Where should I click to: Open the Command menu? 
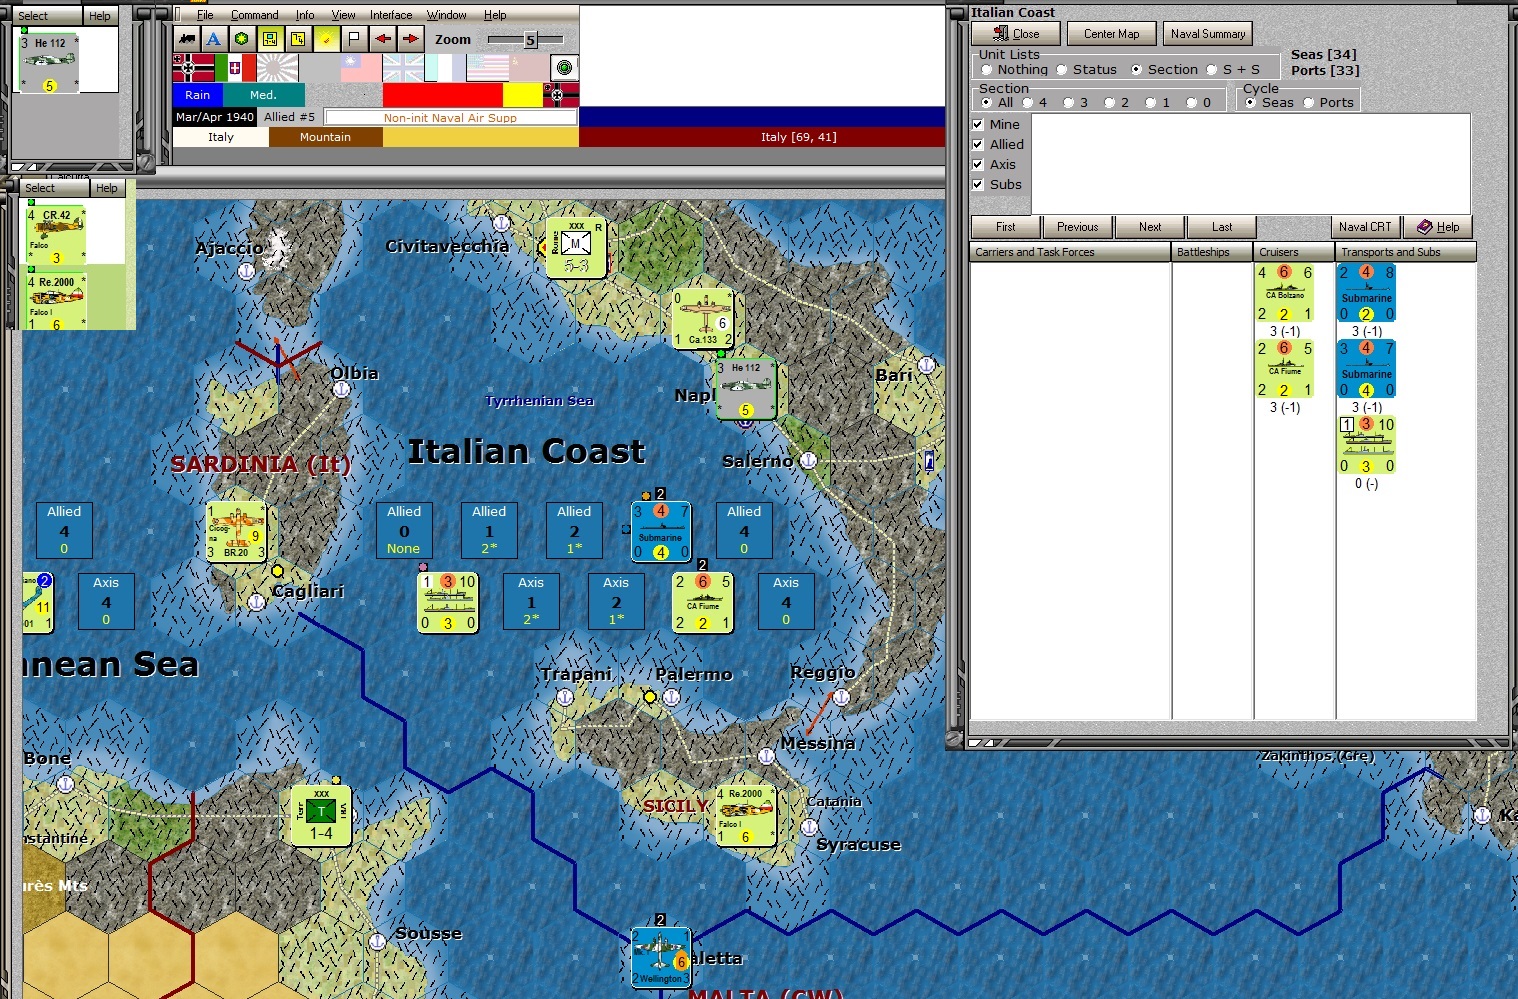[x=255, y=15]
